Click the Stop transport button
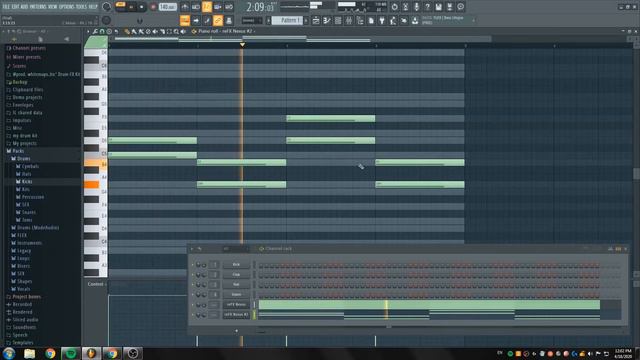The height and width of the screenshot is (360, 640). coord(142,7)
